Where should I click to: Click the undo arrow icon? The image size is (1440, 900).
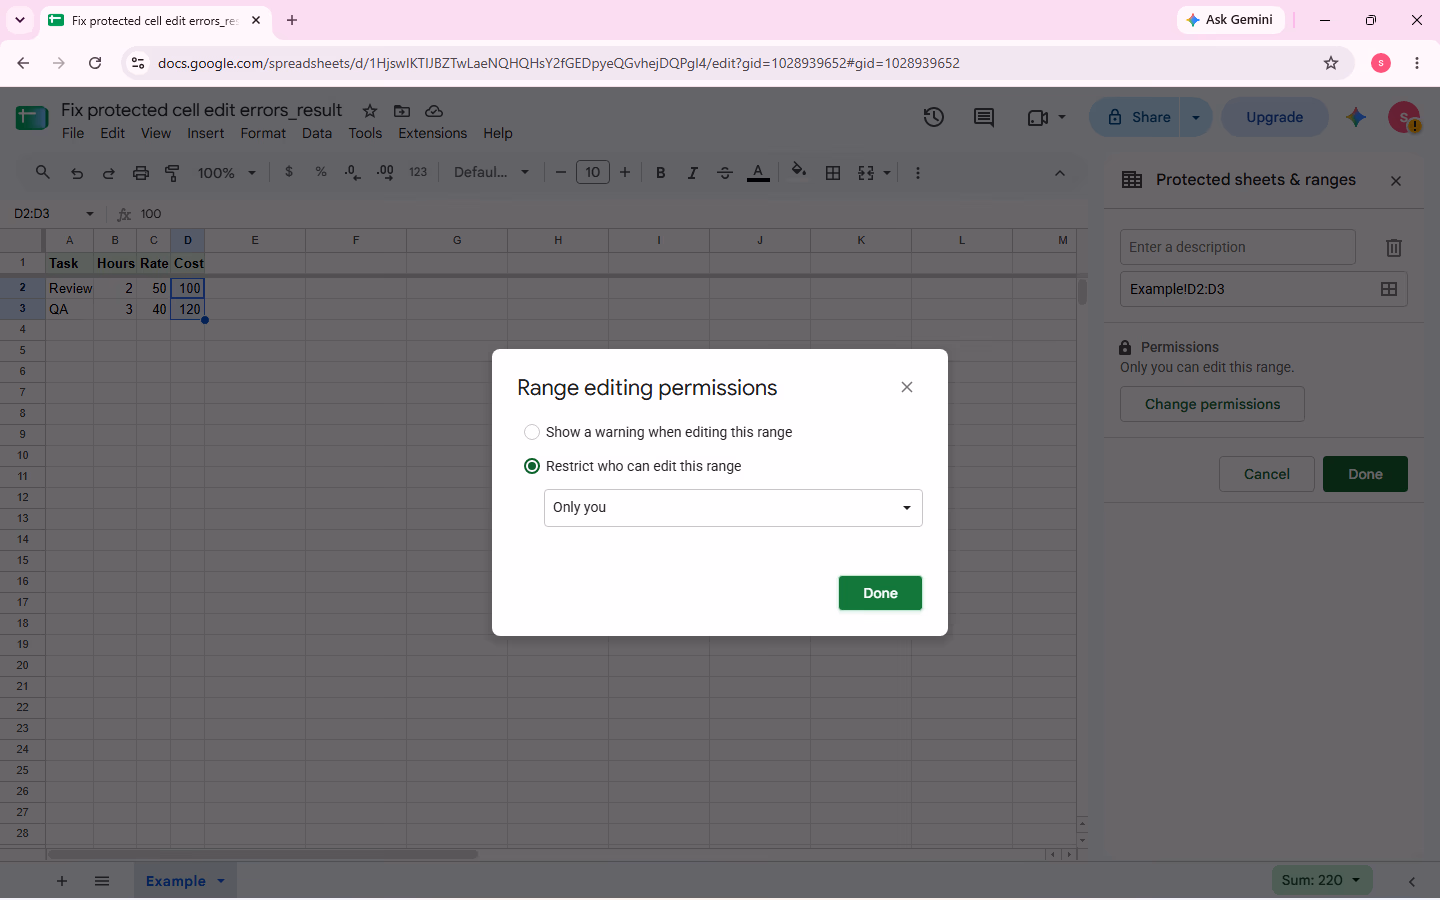coord(77,173)
